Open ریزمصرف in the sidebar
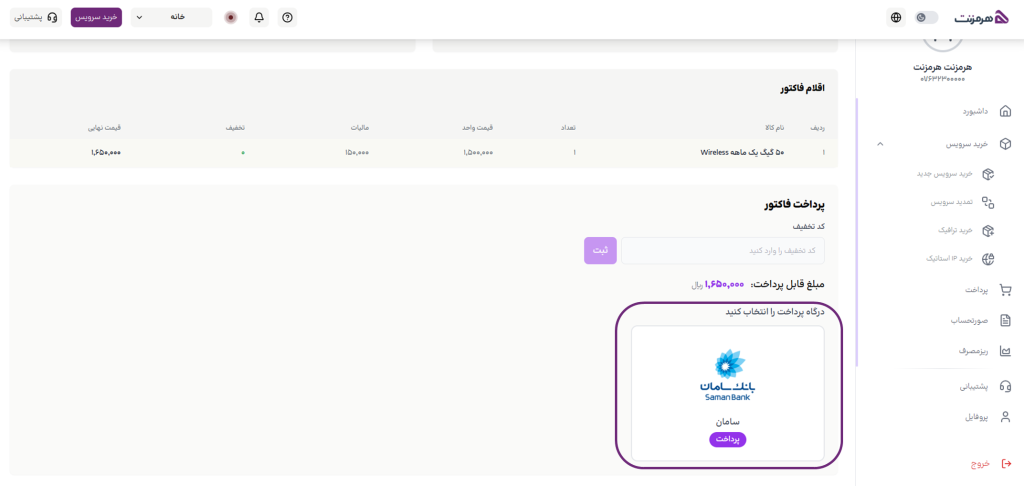The width and height of the screenshot is (1024, 486). [x=974, y=351]
